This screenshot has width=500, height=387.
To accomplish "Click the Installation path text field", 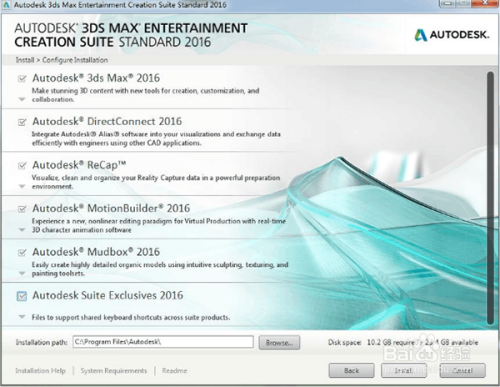I will click(x=163, y=342).
